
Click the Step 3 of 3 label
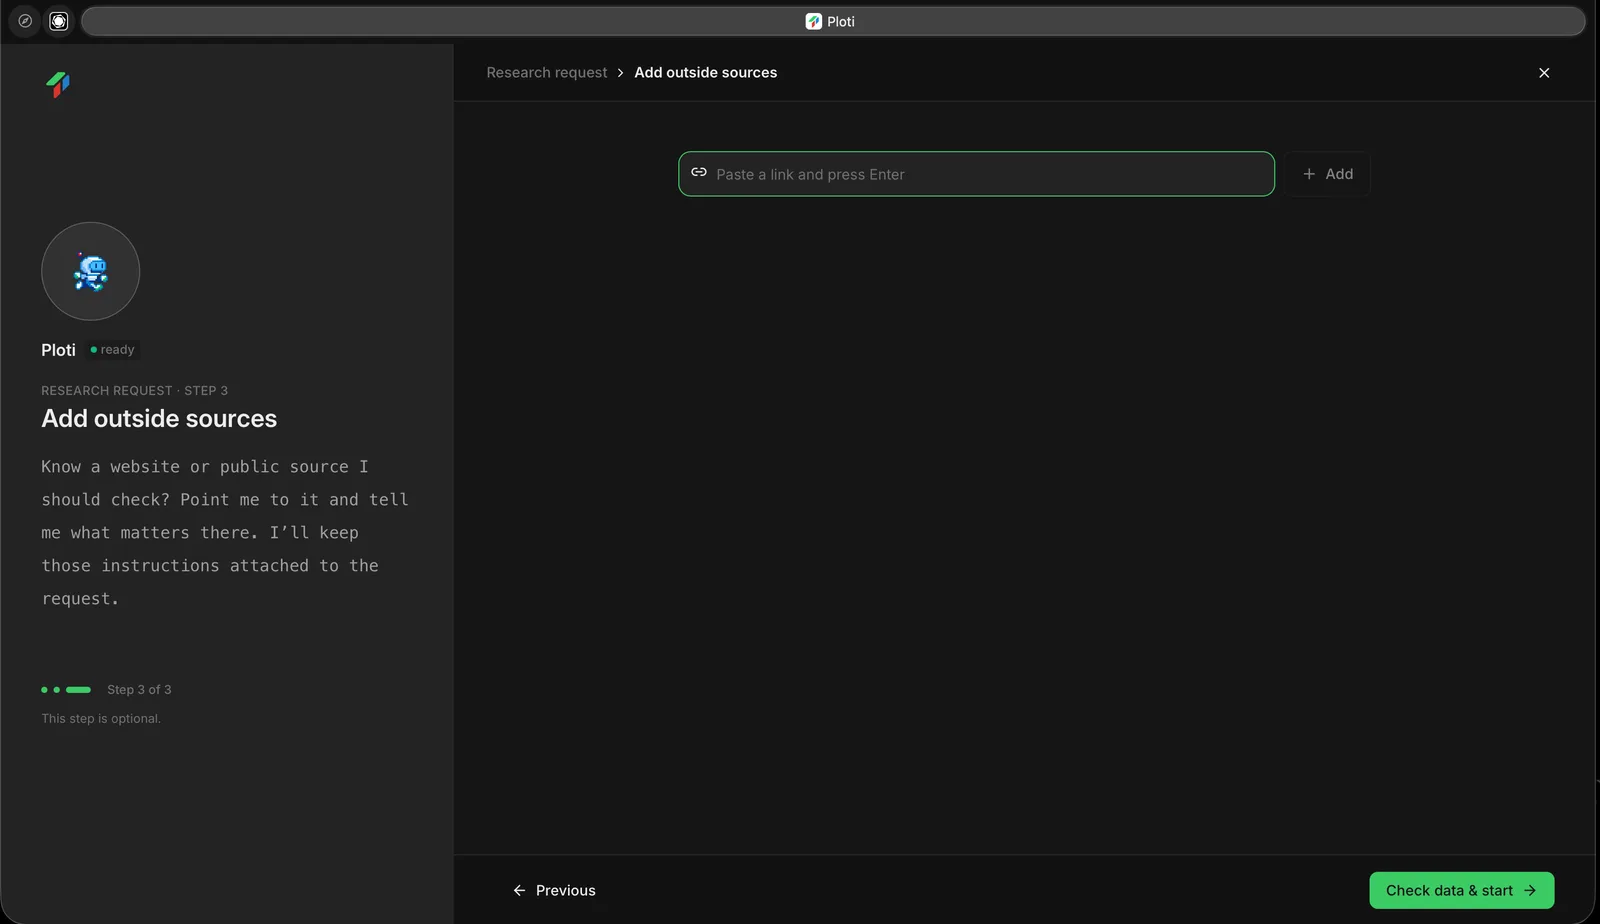click(139, 690)
